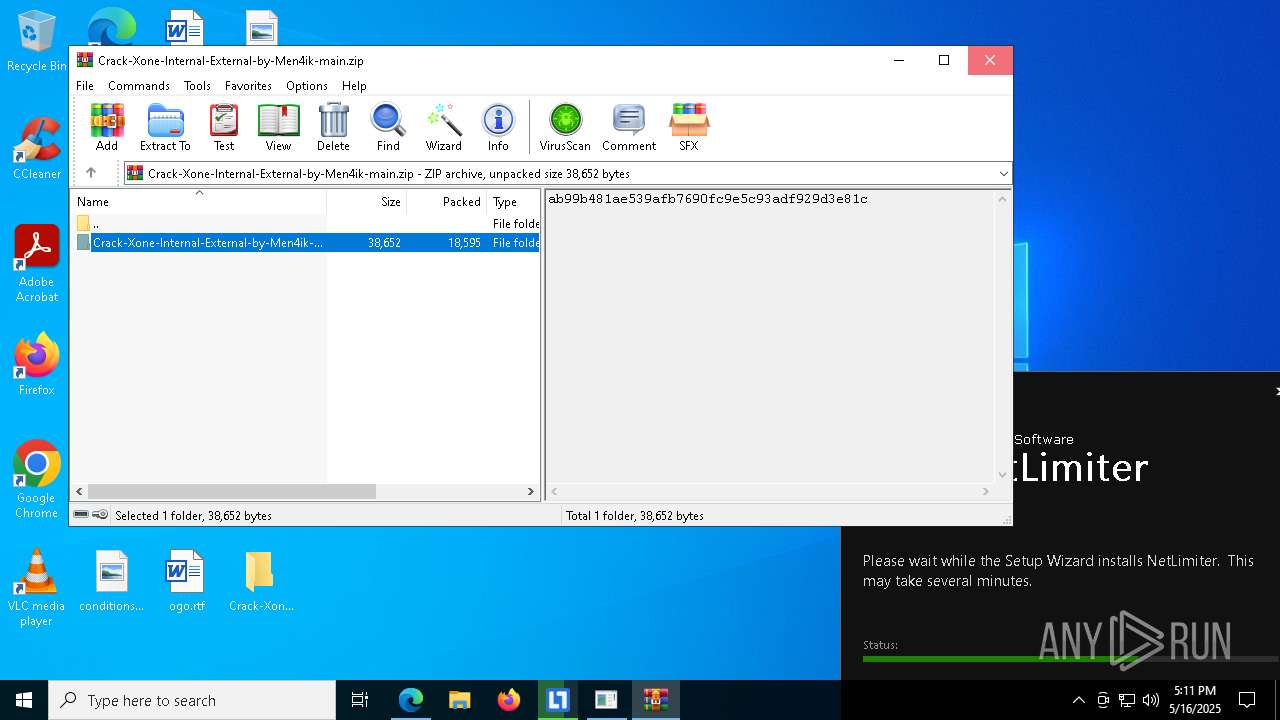Image resolution: width=1280 pixels, height=720 pixels.
Task: Click the Extract To toolbar icon
Action: point(165,127)
